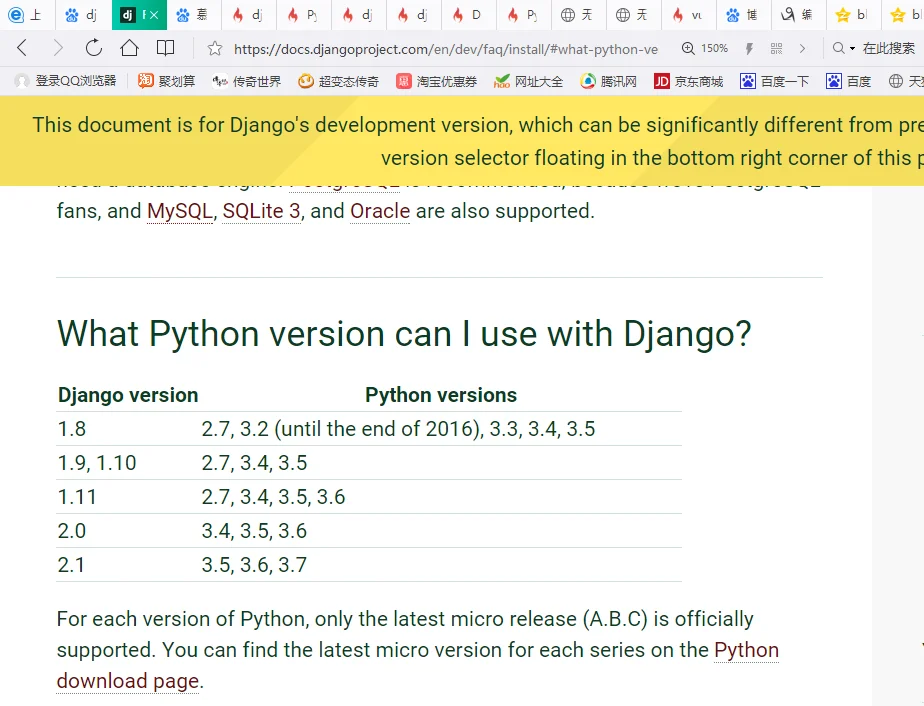
Task: Switch to the first tab labeled 上
Action: pos(28,15)
